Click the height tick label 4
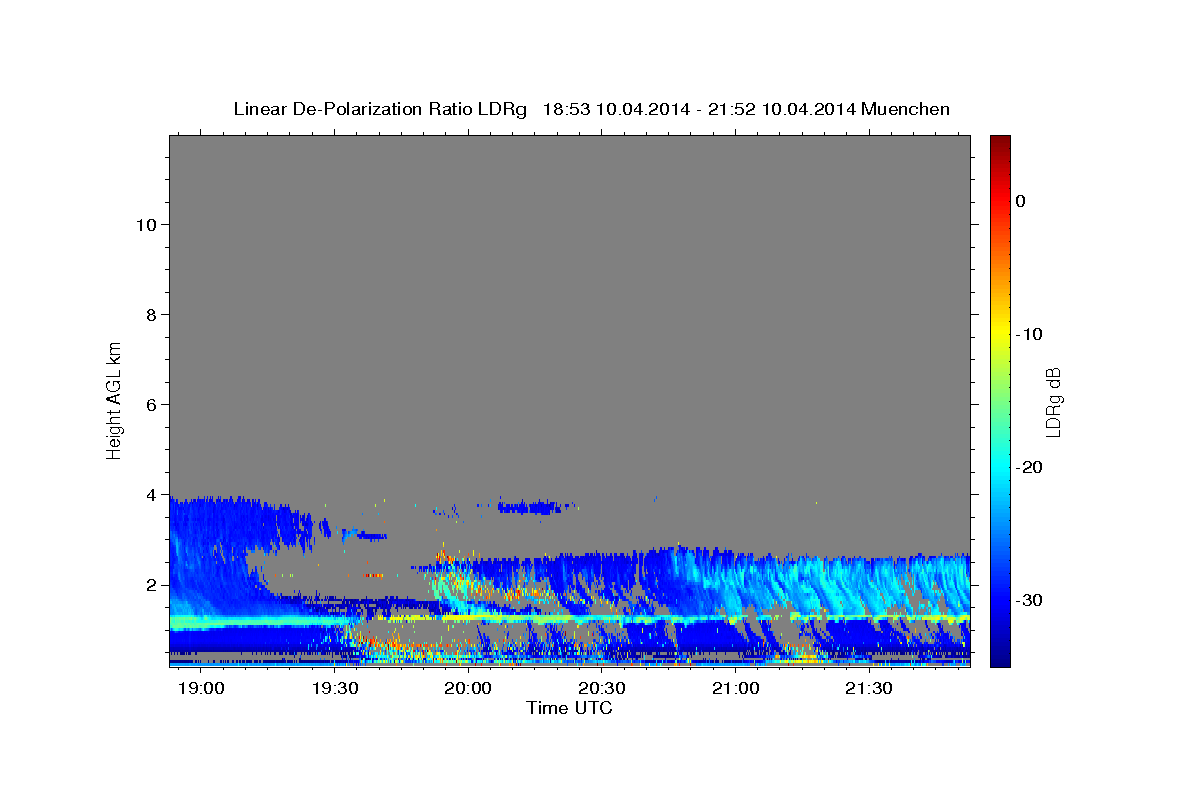Screen dimensions: 1200x800 pyautogui.click(x=150, y=494)
